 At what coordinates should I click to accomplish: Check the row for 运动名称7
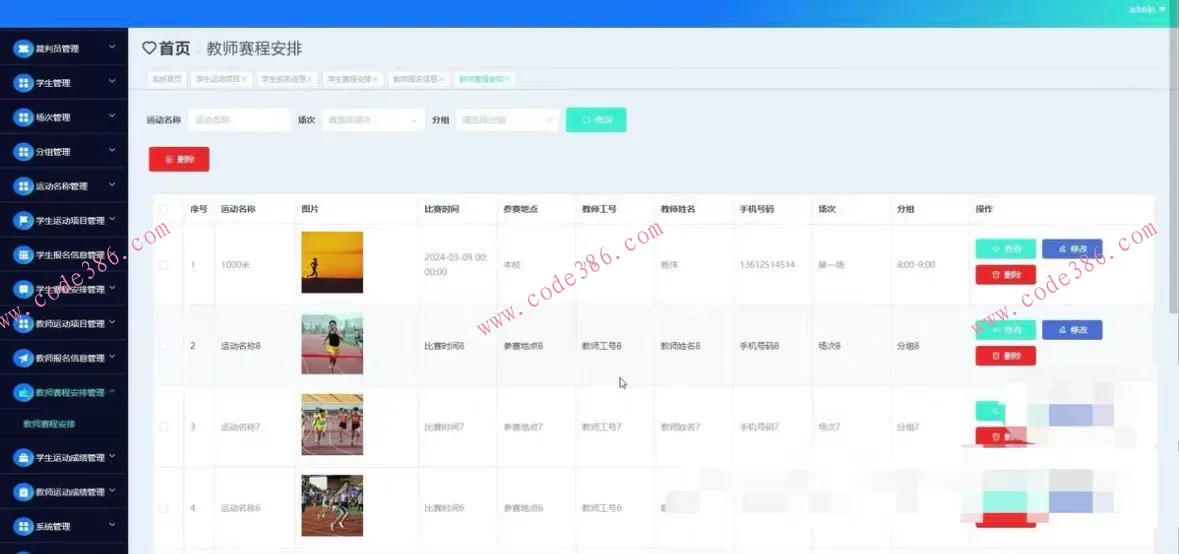(164, 427)
